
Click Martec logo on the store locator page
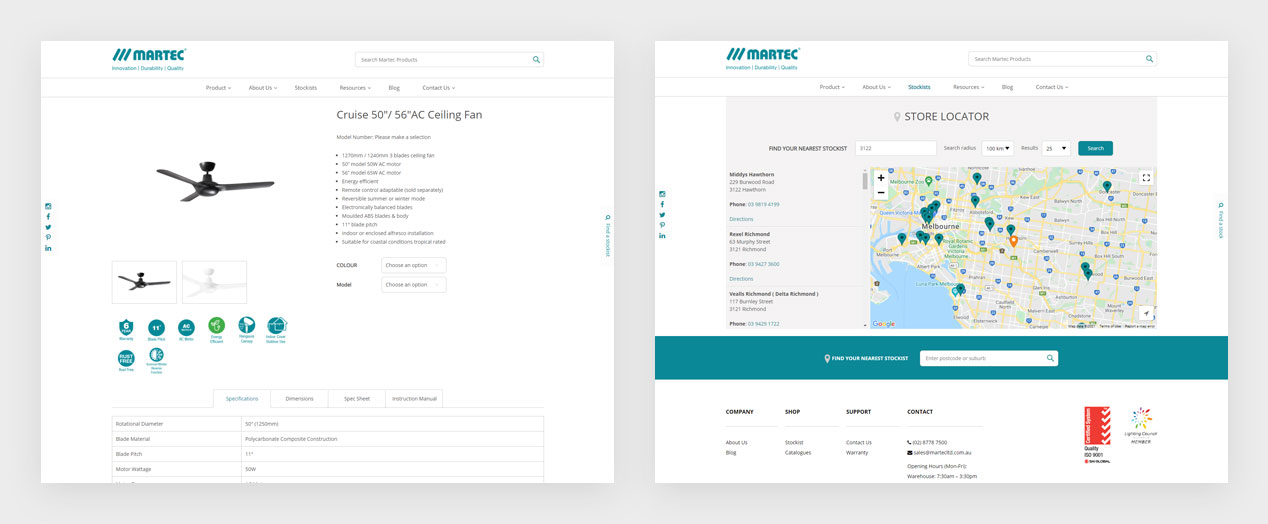[x=763, y=59]
